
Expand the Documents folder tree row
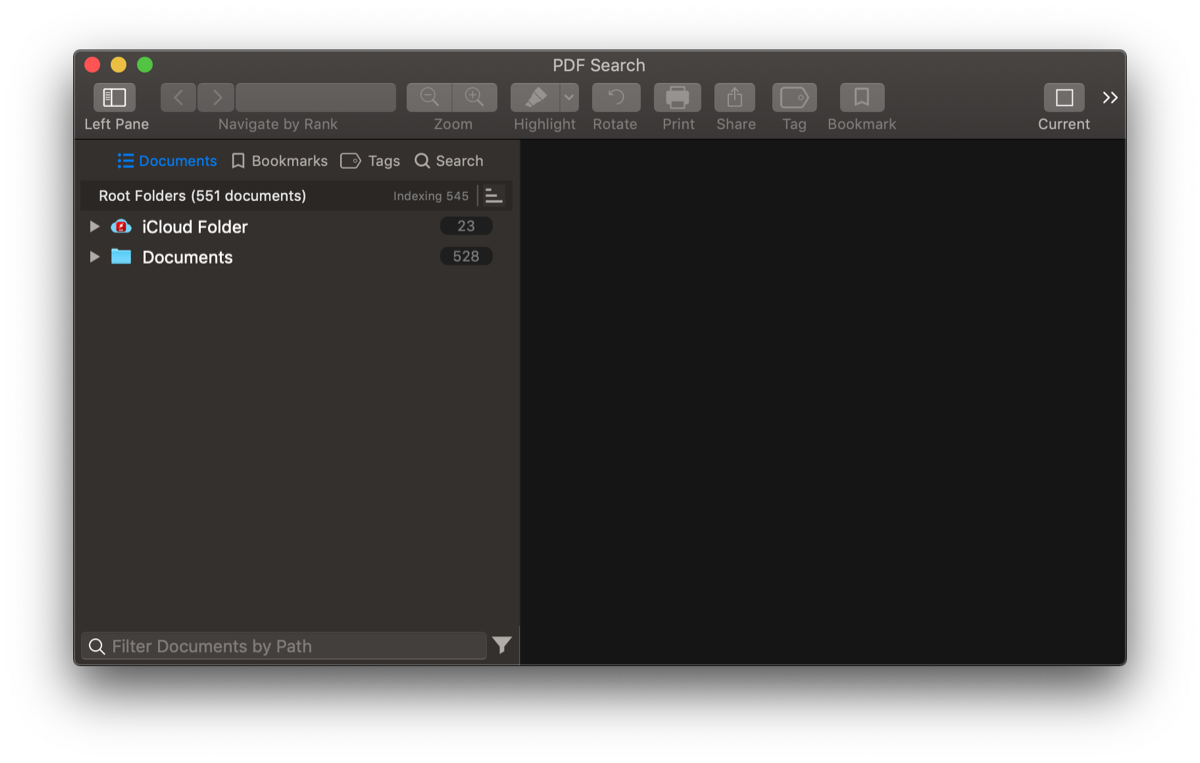pyautogui.click(x=95, y=257)
